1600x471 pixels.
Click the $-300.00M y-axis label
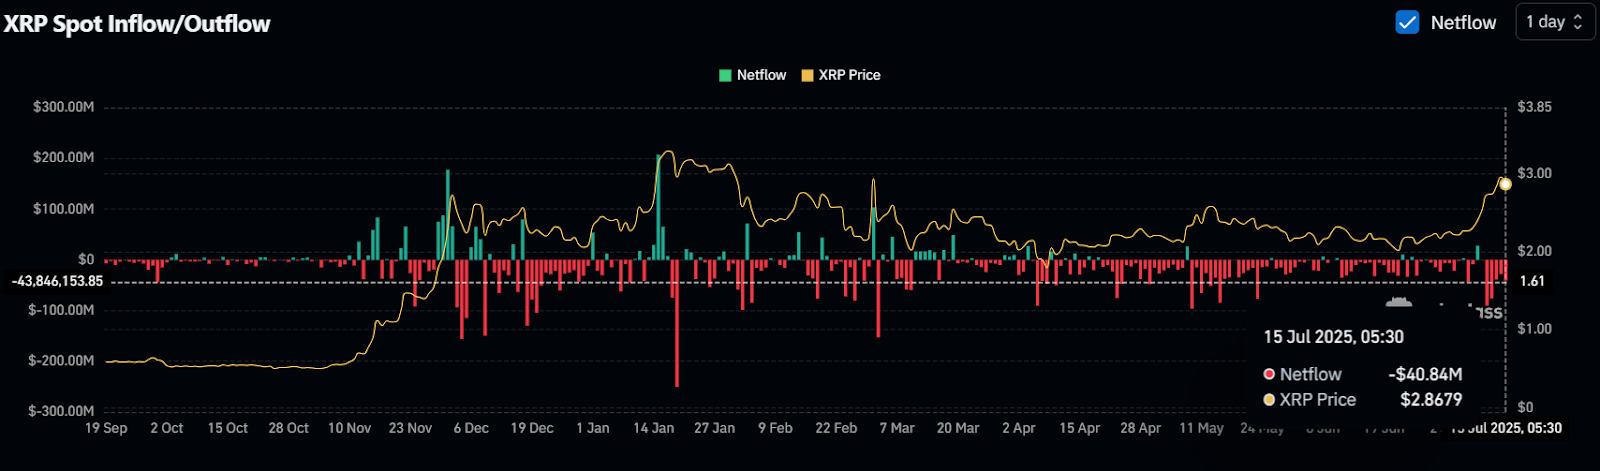[61, 411]
